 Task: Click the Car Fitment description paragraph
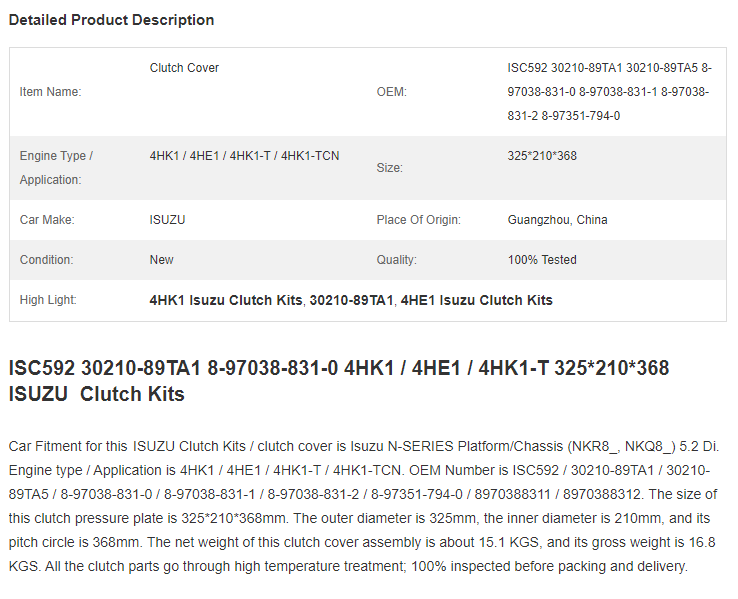click(x=364, y=506)
